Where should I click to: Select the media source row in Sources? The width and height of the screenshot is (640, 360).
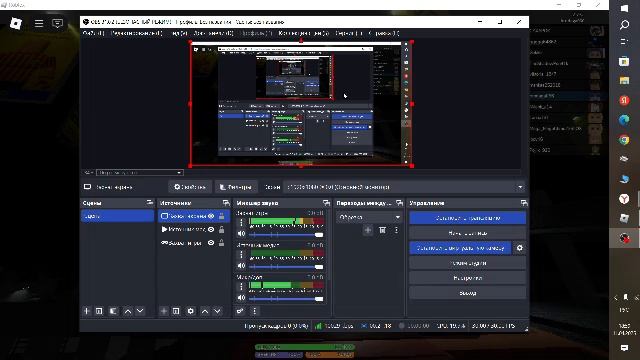point(194,229)
